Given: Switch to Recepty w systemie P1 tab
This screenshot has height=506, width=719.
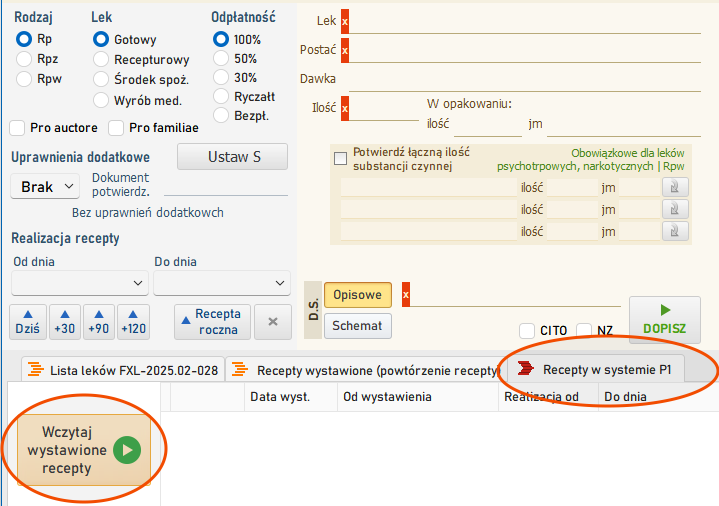Looking at the screenshot, I should coord(596,369).
